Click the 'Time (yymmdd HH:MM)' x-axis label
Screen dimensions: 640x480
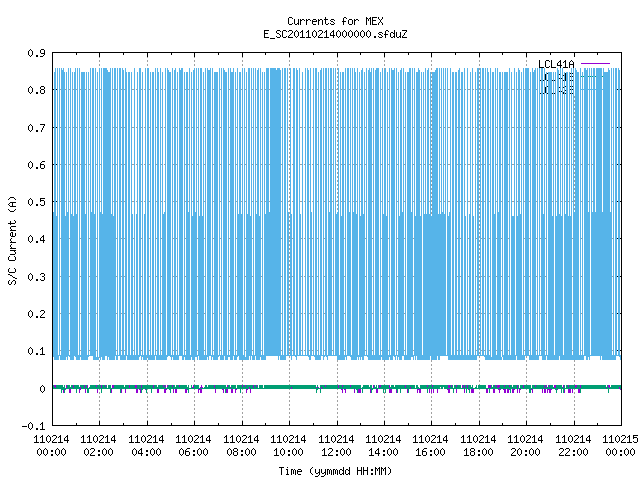(x=335, y=471)
